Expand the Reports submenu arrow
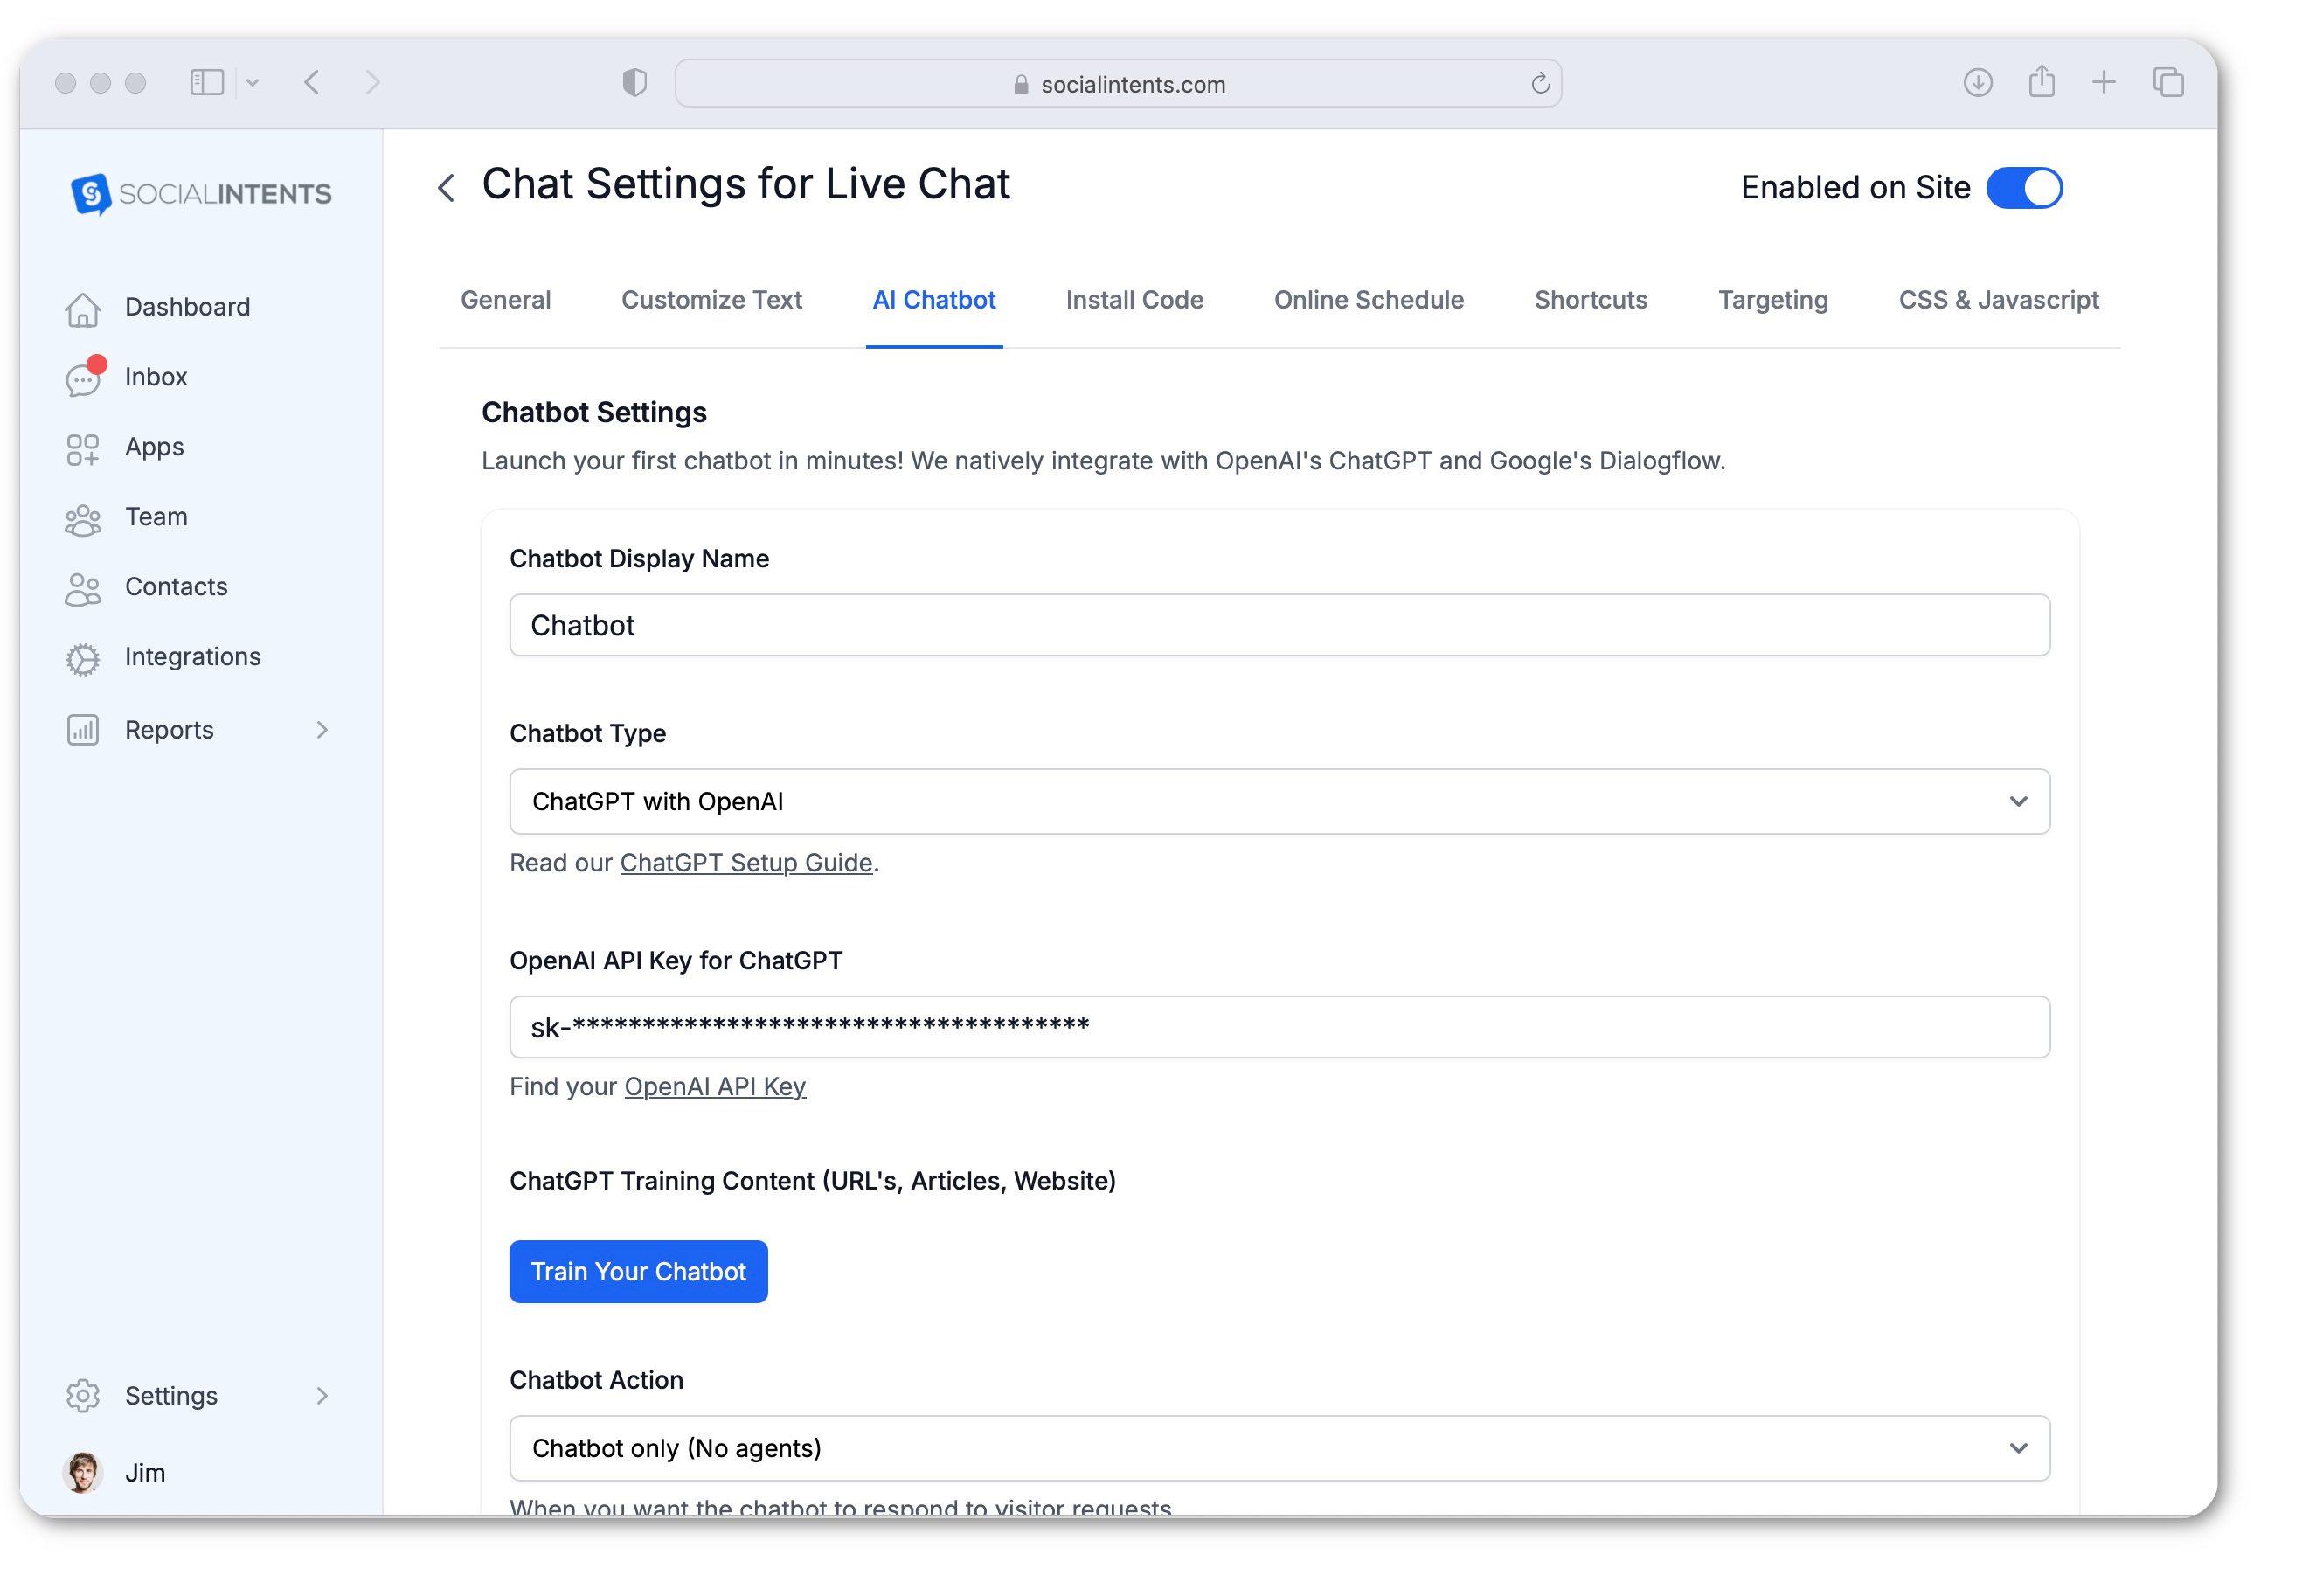This screenshot has width=2316, height=1596. click(x=324, y=726)
